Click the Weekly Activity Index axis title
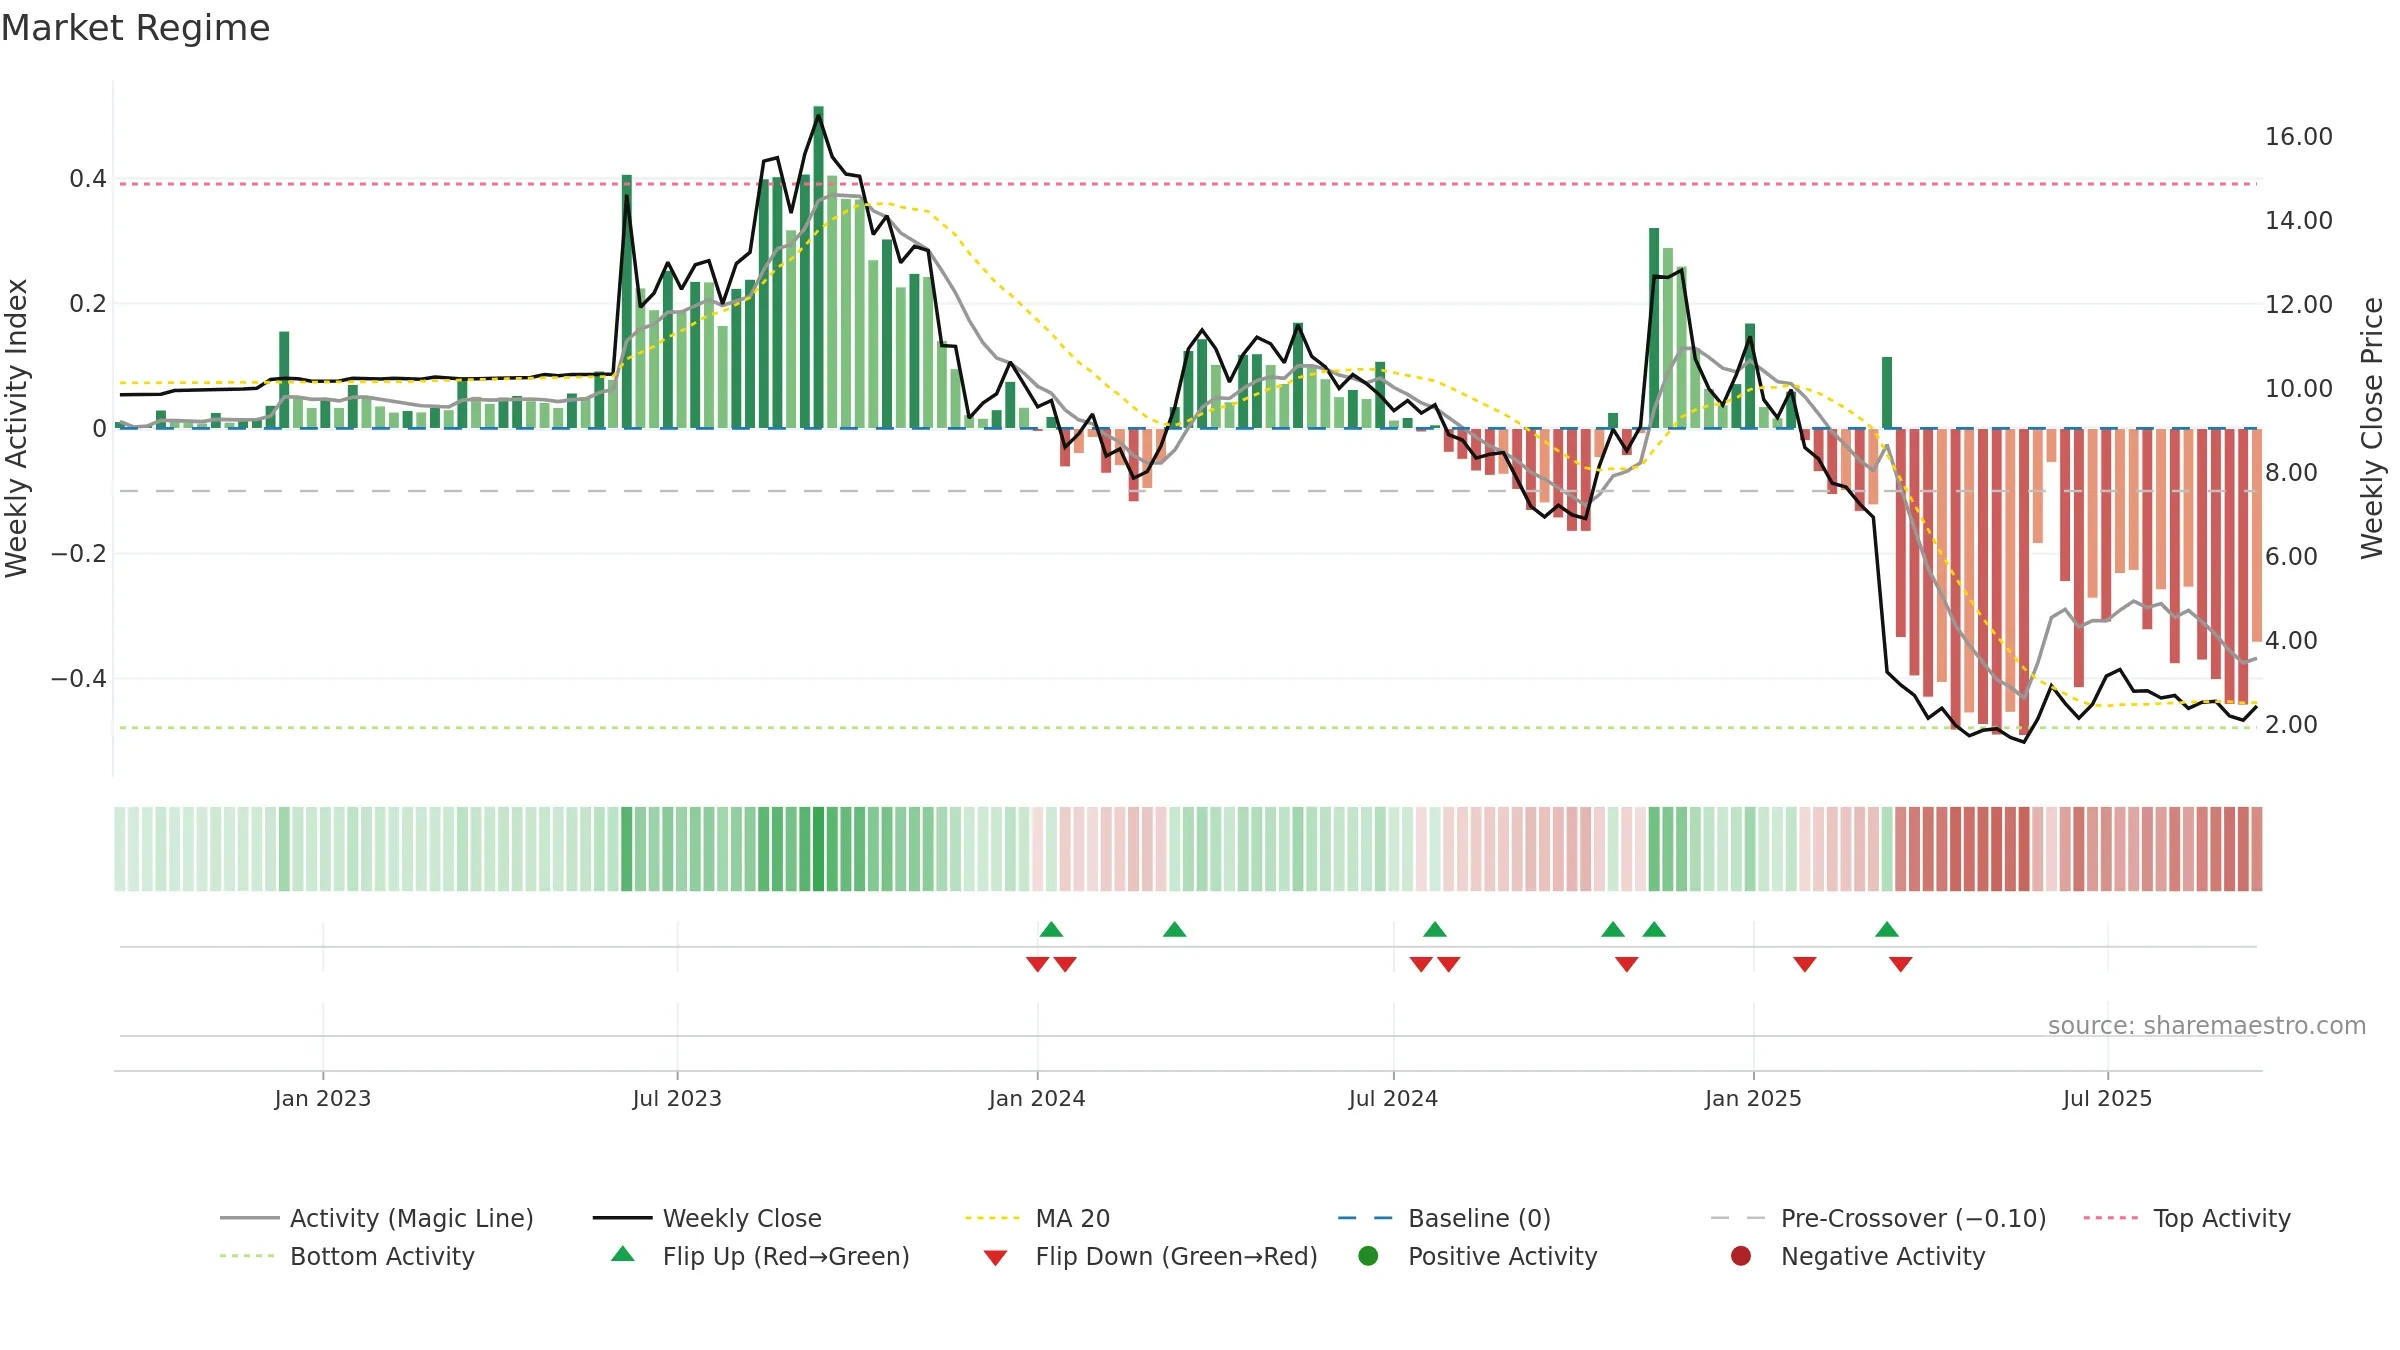 tap(16, 428)
